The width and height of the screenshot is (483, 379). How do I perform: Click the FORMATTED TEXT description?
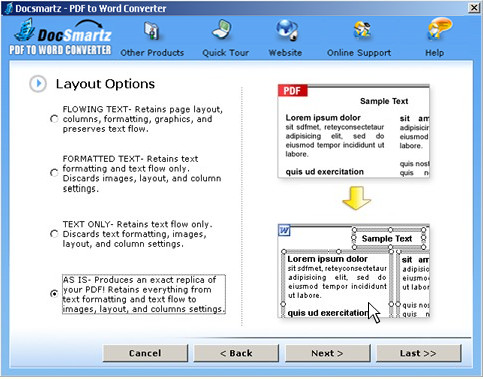[142, 173]
